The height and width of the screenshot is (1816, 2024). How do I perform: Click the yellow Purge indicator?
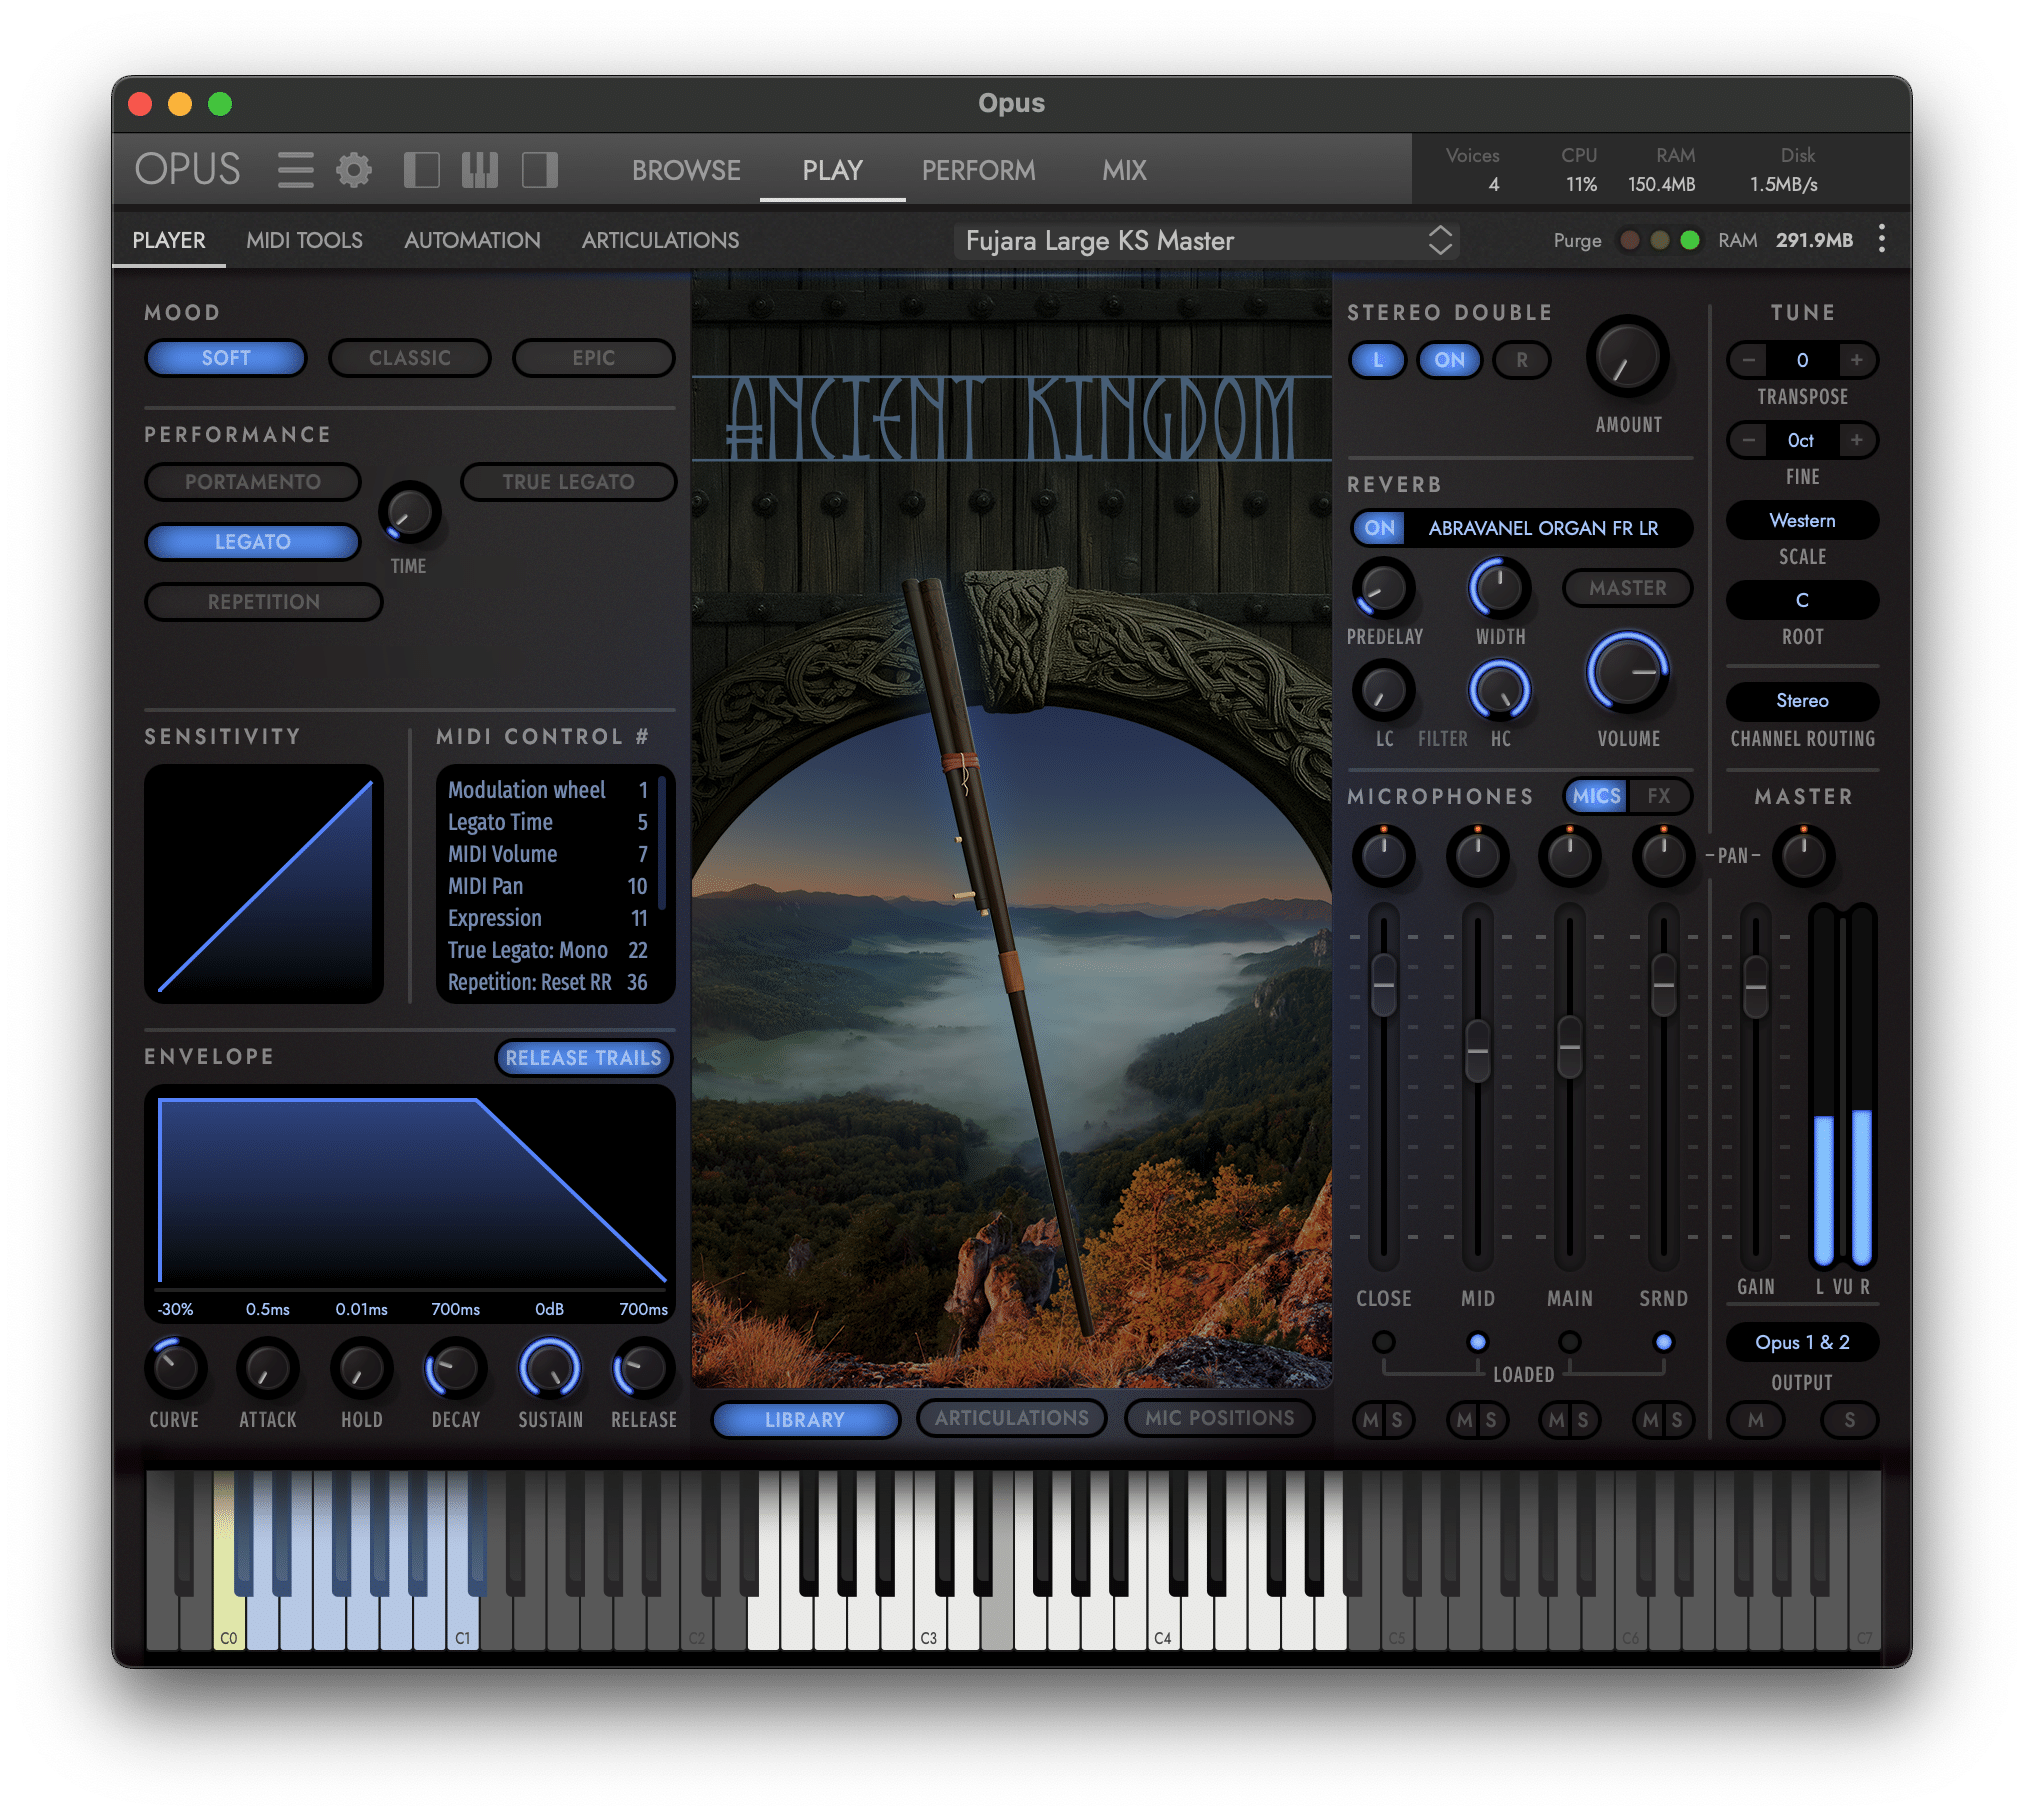click(1659, 240)
